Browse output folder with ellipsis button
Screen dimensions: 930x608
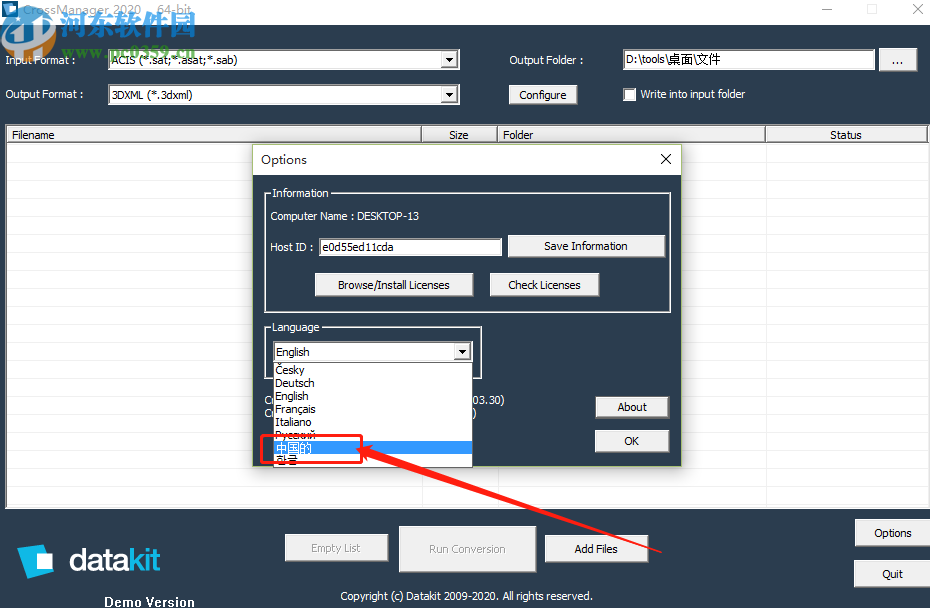click(x=897, y=60)
